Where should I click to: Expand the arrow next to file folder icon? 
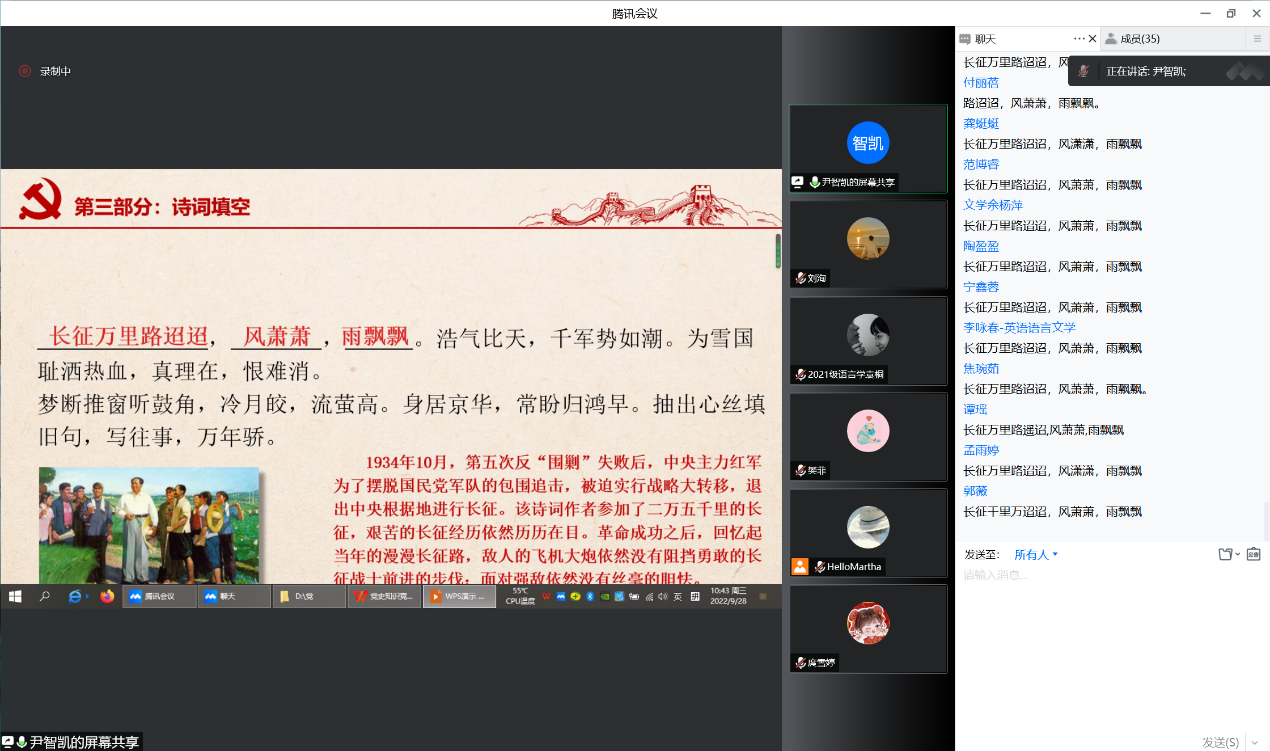(x=1238, y=554)
